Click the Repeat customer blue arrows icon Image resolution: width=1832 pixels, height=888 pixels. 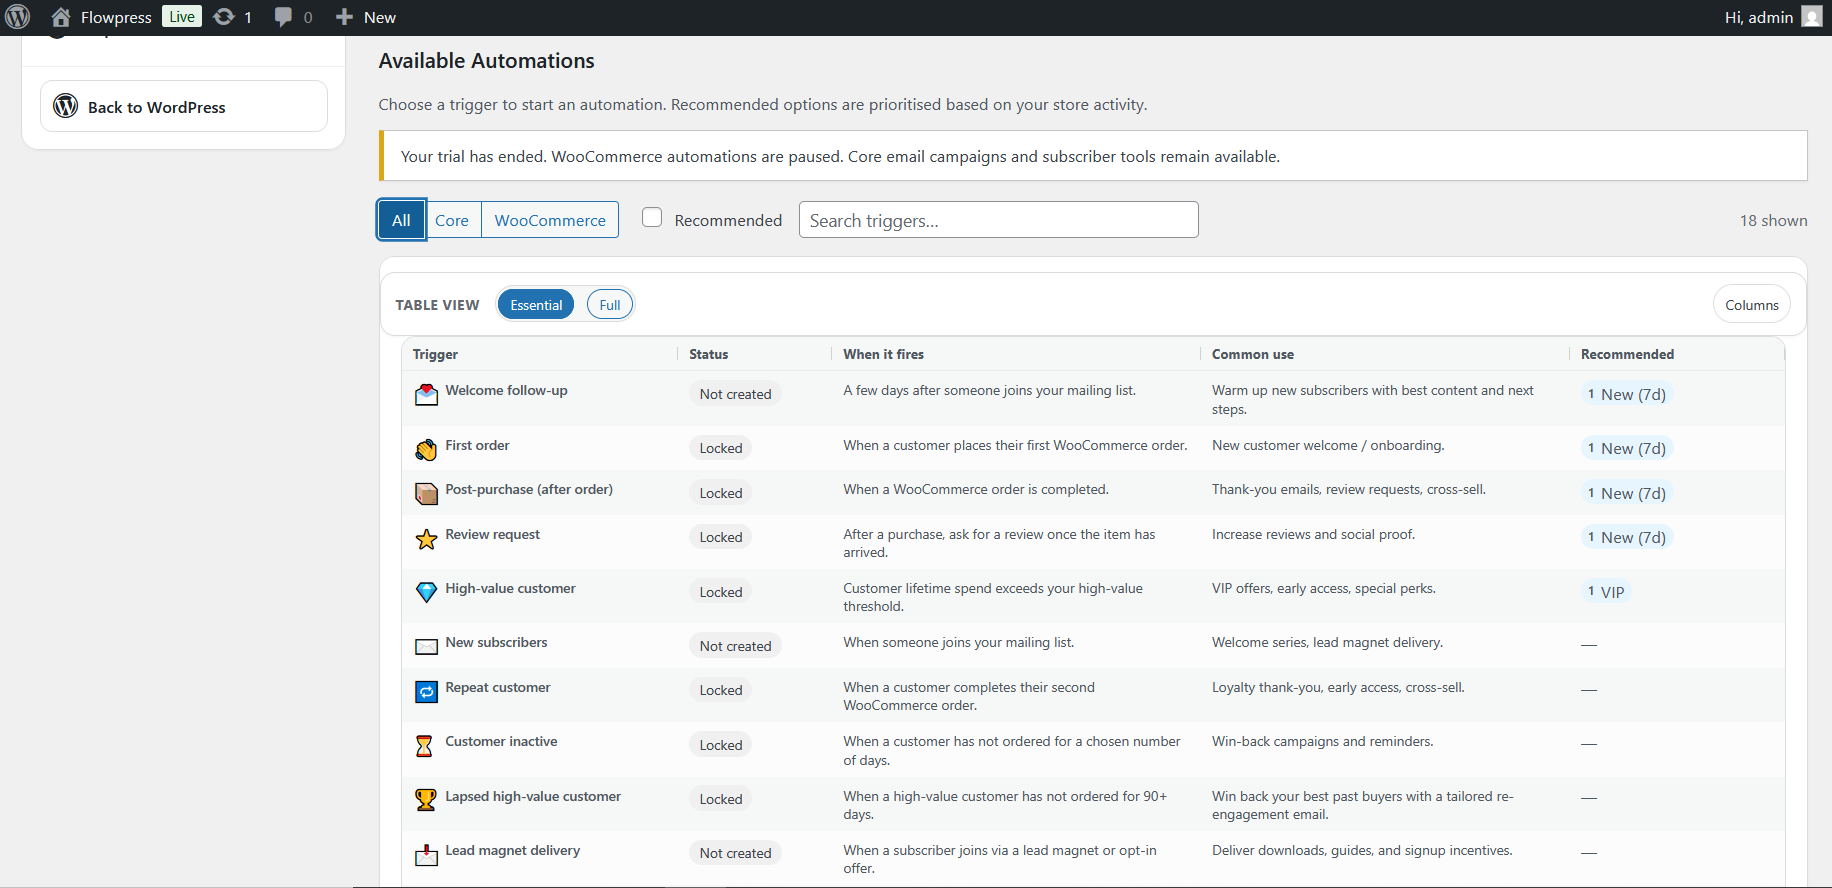click(x=426, y=691)
